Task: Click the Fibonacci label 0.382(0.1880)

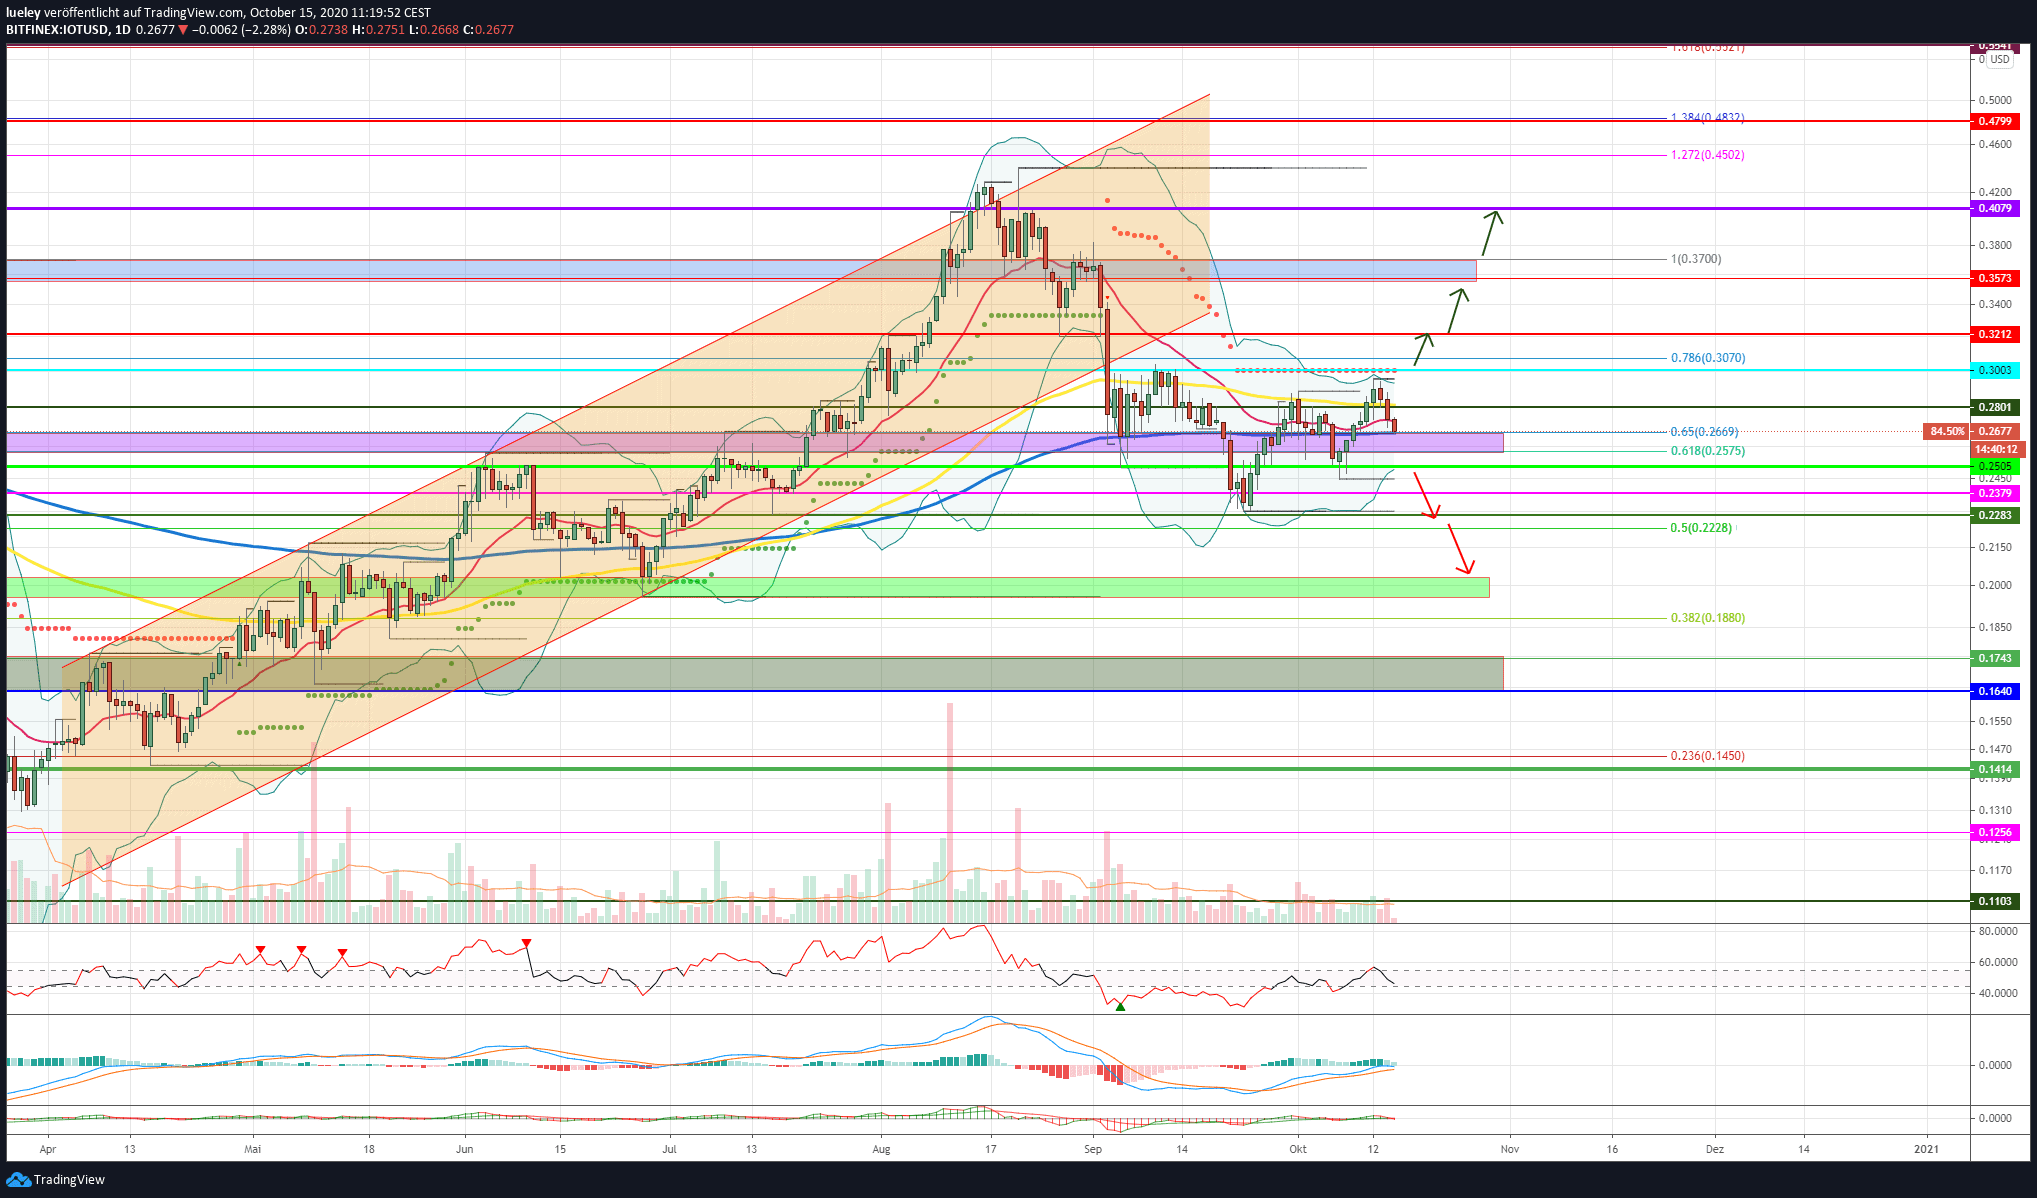Action: [x=1708, y=618]
